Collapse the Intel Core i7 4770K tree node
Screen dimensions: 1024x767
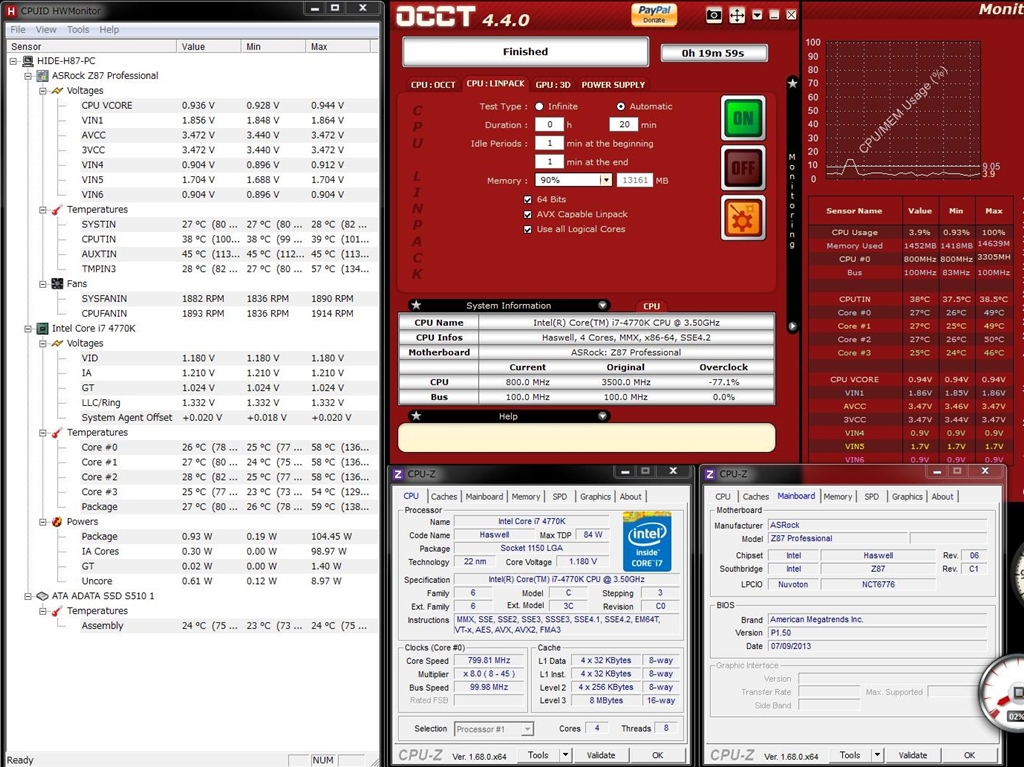(28, 329)
